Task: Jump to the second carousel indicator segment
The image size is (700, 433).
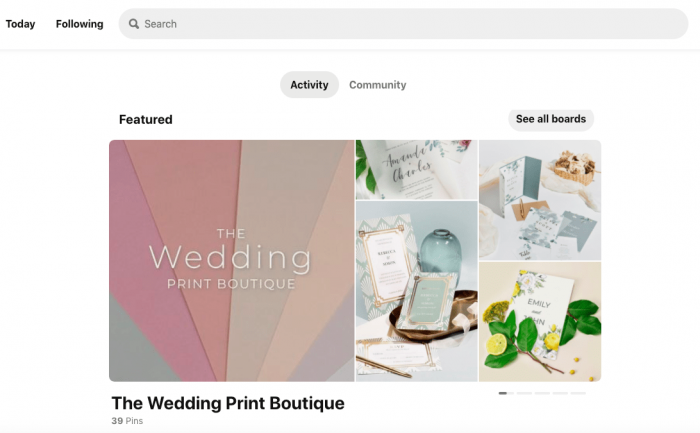Action: click(524, 393)
